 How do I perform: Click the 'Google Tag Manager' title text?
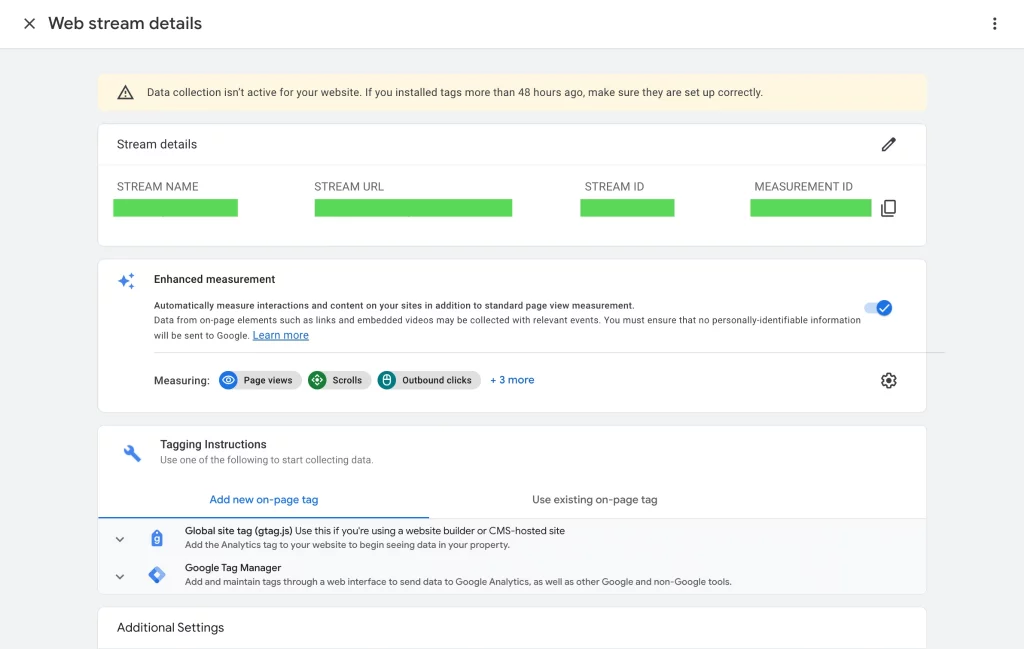pyautogui.click(x=232, y=568)
